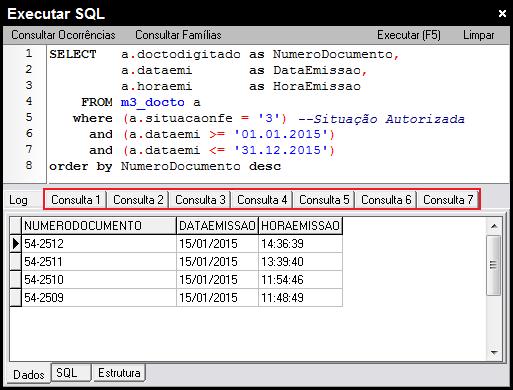Screen dimensions: 513x390
Task: Select cell 54-2509
Action: tap(99, 298)
